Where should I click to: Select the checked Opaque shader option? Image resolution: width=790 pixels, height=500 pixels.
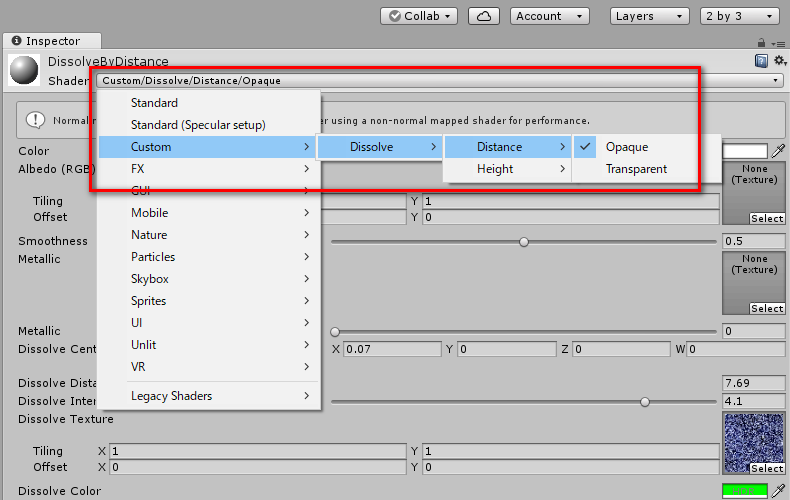(646, 147)
